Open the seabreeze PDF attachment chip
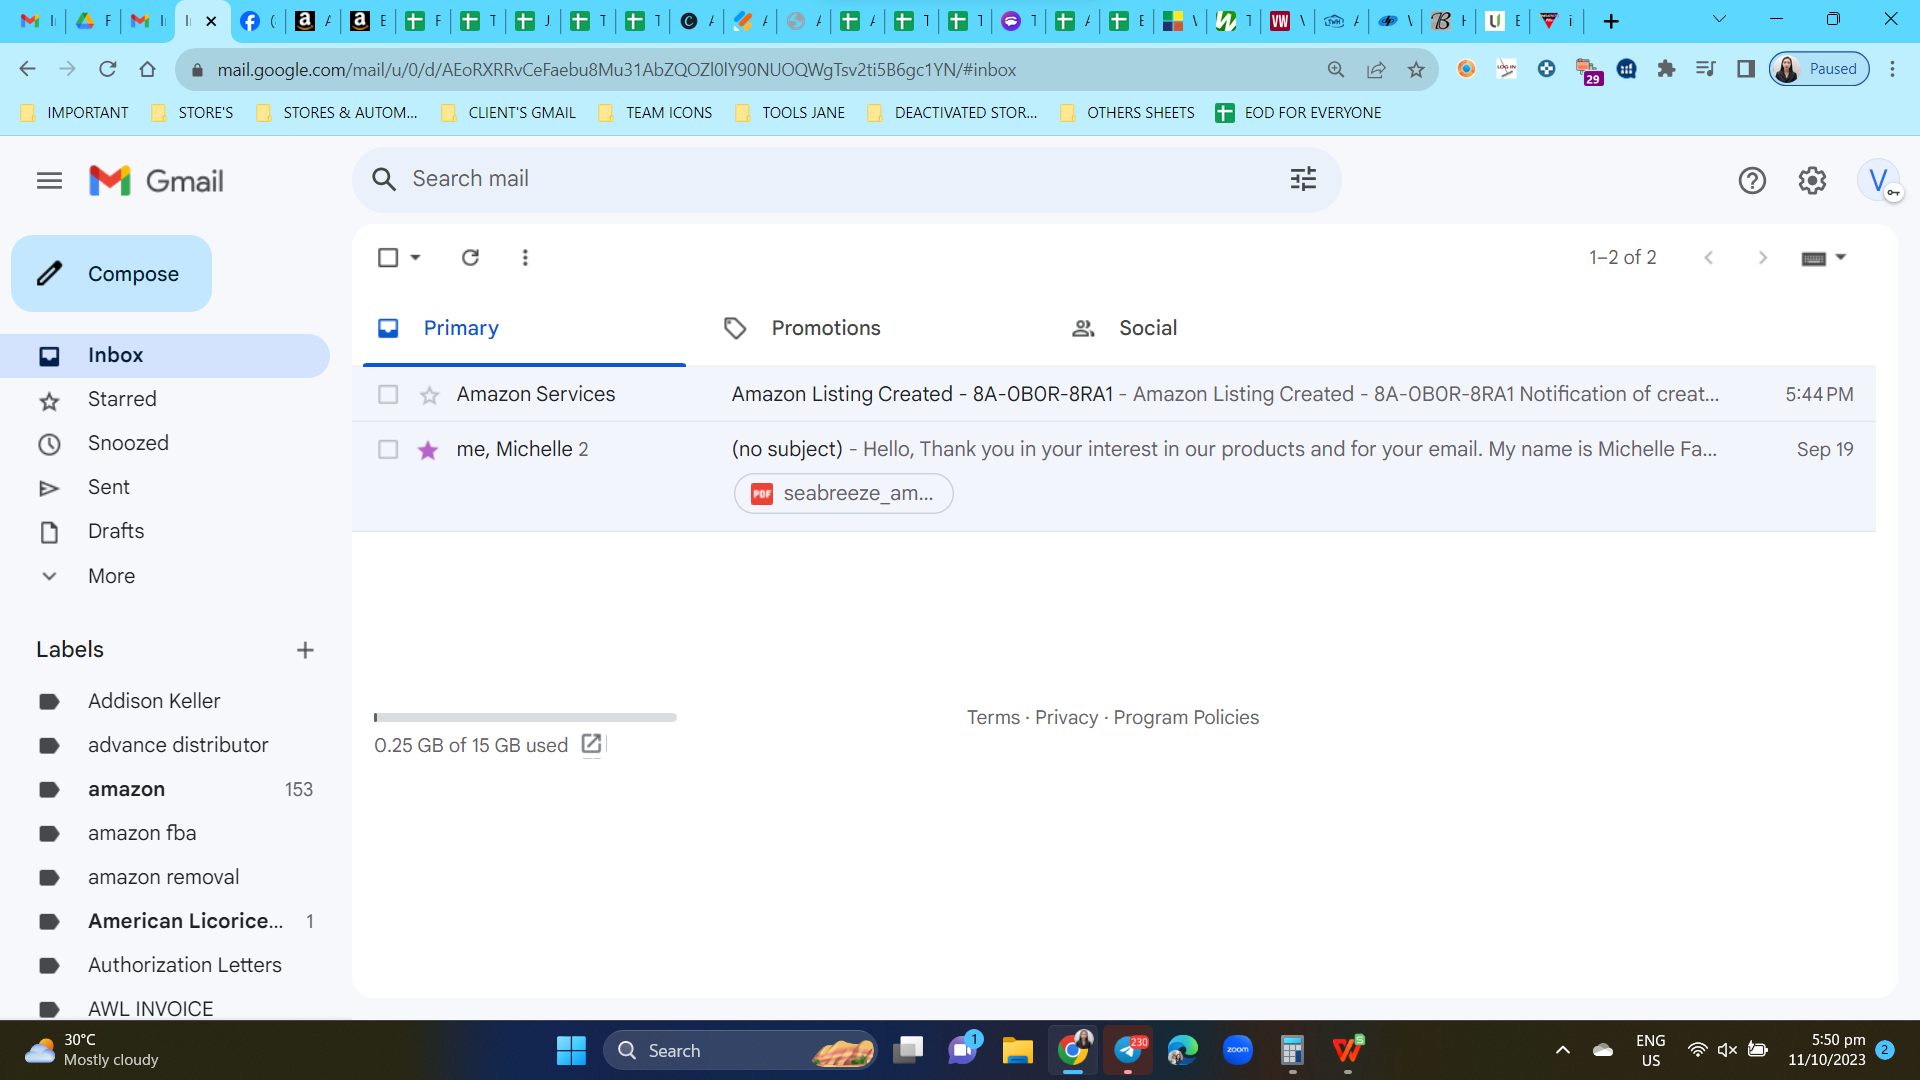The height and width of the screenshot is (1080, 1920). click(x=844, y=493)
